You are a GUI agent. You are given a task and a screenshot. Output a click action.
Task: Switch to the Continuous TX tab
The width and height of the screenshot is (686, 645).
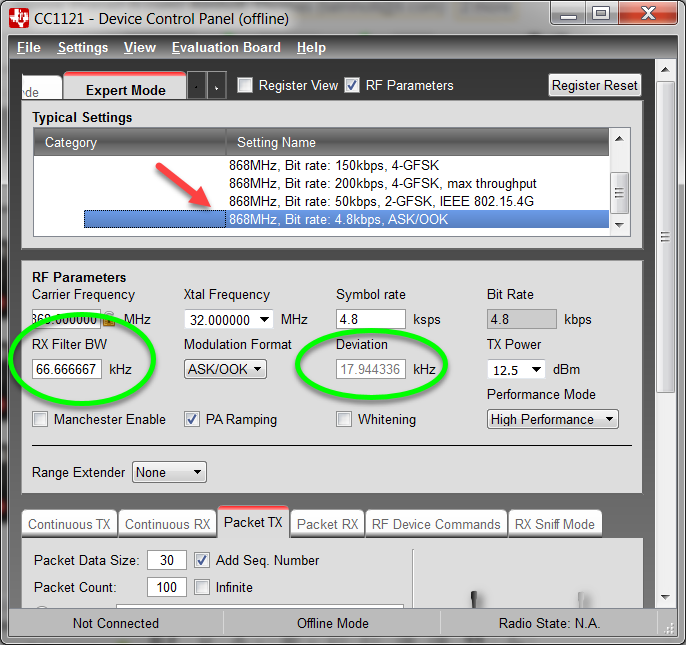pos(69,524)
